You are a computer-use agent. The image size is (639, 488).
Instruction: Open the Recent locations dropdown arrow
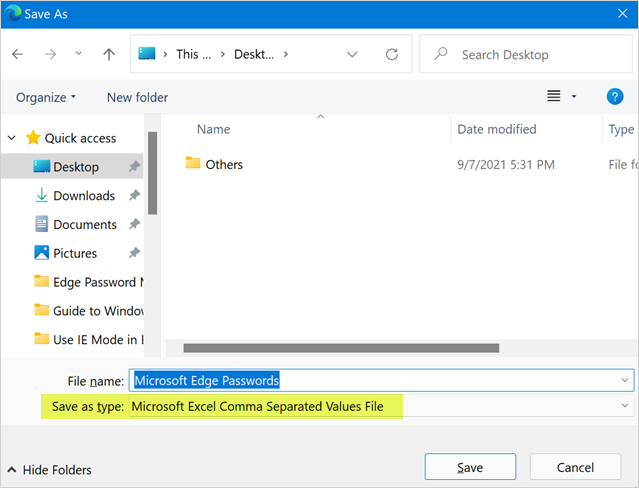click(79, 55)
